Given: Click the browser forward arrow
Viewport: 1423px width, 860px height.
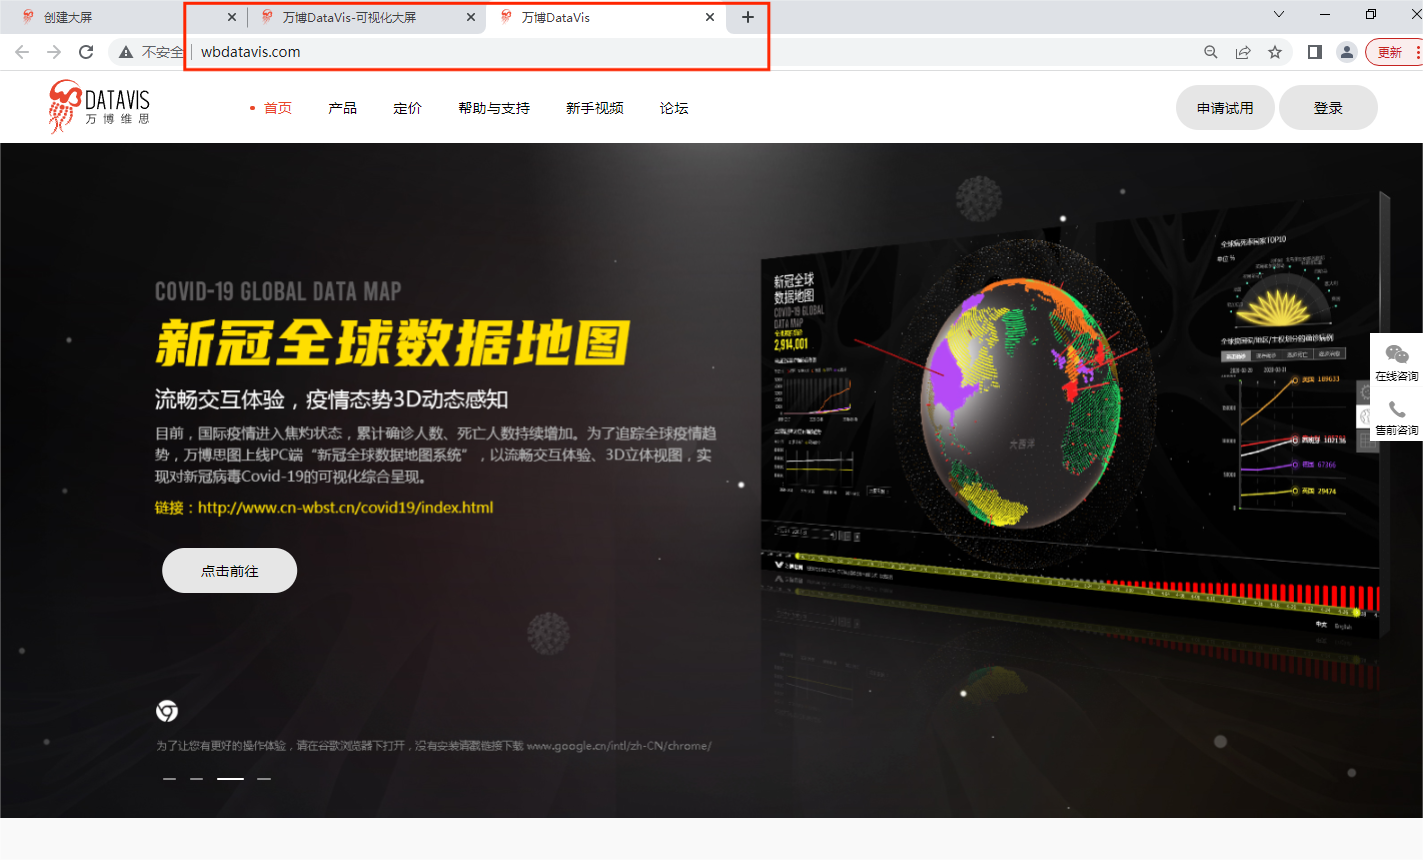Looking at the screenshot, I should tap(54, 52).
